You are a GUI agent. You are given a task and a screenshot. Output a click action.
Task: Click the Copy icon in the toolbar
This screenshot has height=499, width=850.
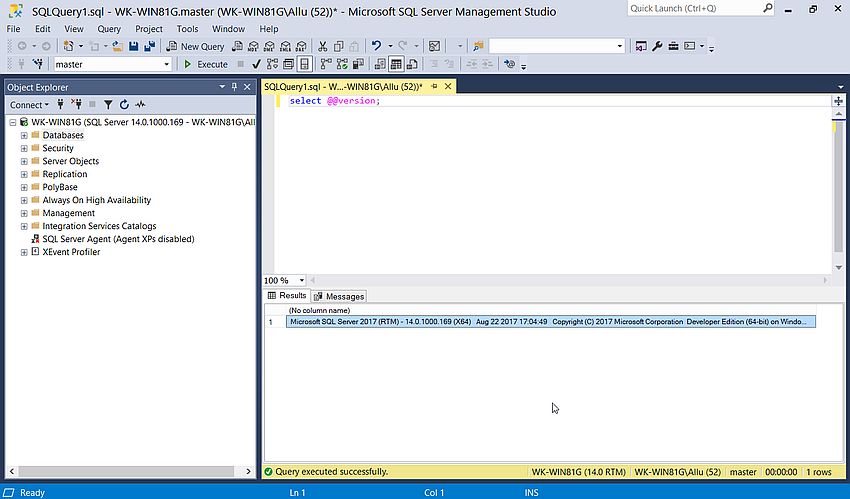(338, 47)
